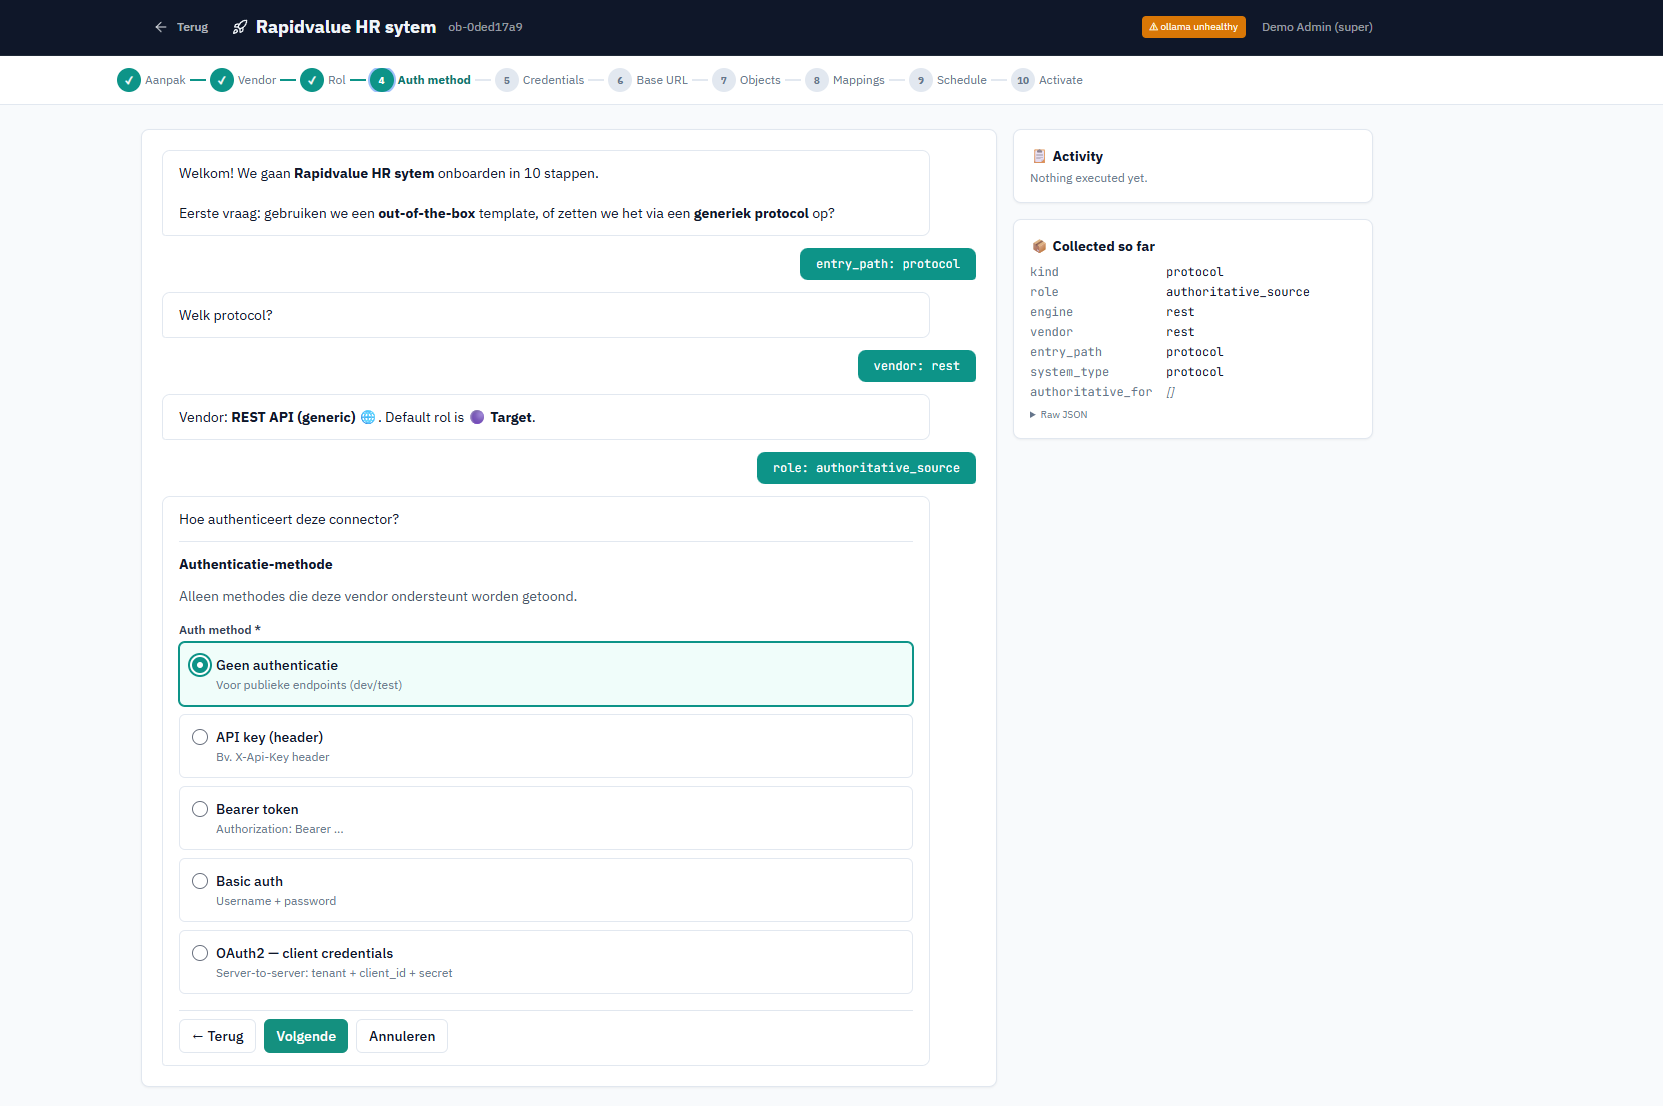The height and width of the screenshot is (1106, 1663).
Task: Expand the Raw JSON disclosure triangle
Action: click(x=1033, y=415)
